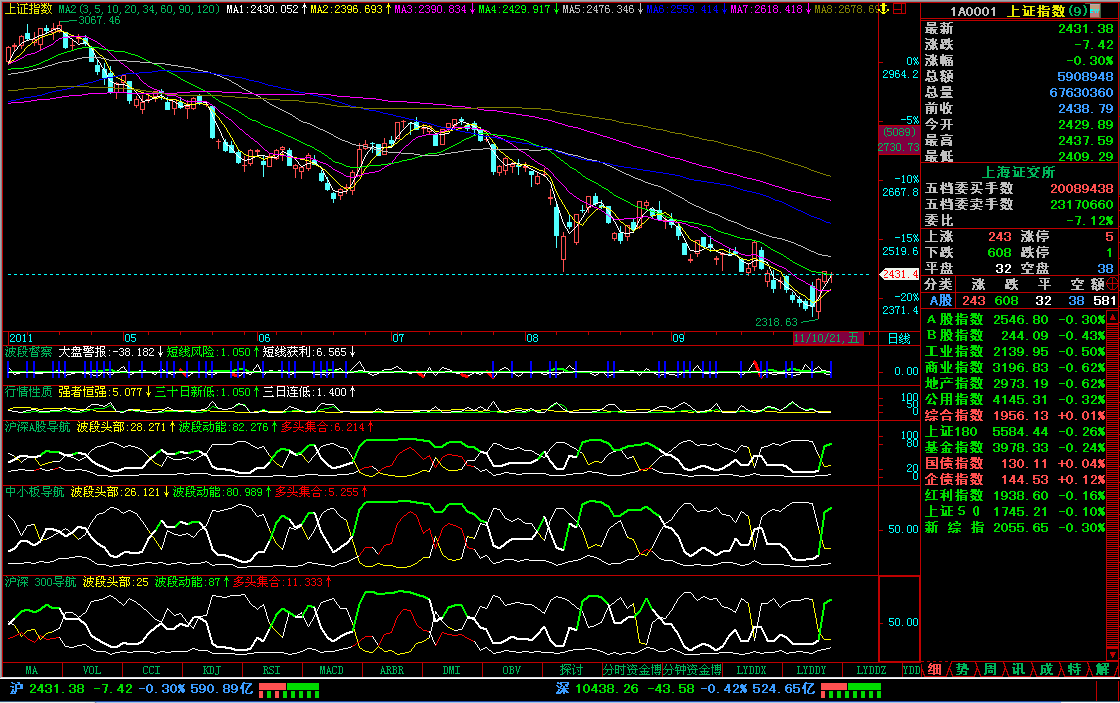This screenshot has width=1120, height=703.
Task: Select the 综合指数 row
Action: (1016, 415)
